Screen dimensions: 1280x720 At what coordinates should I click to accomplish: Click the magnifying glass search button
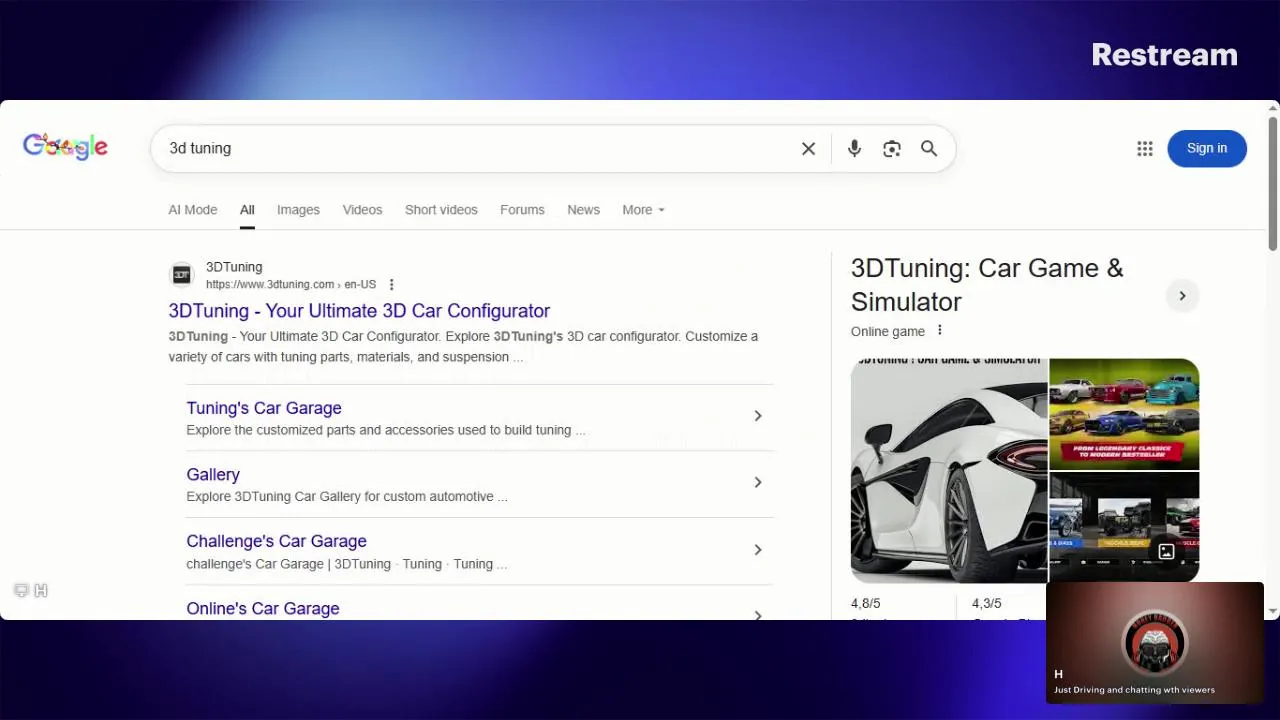click(x=929, y=149)
